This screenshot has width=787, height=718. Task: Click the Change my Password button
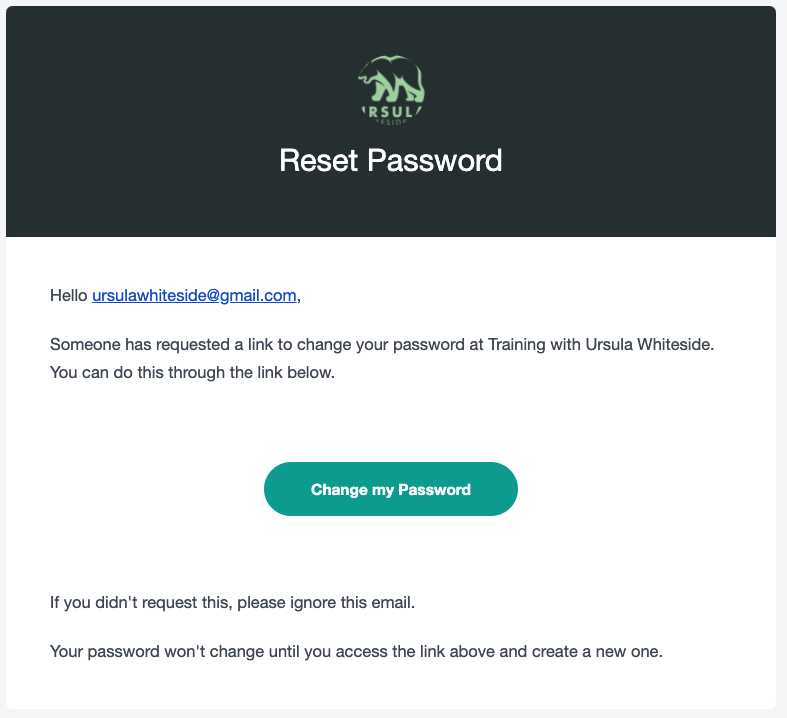coord(390,489)
